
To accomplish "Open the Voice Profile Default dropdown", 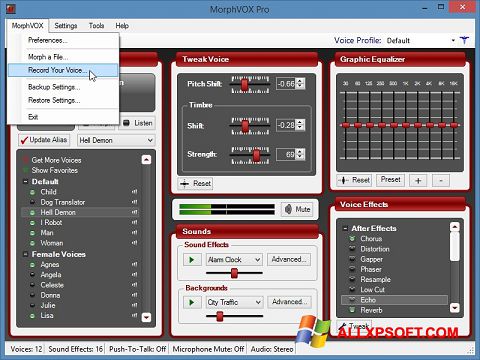I will (453, 41).
